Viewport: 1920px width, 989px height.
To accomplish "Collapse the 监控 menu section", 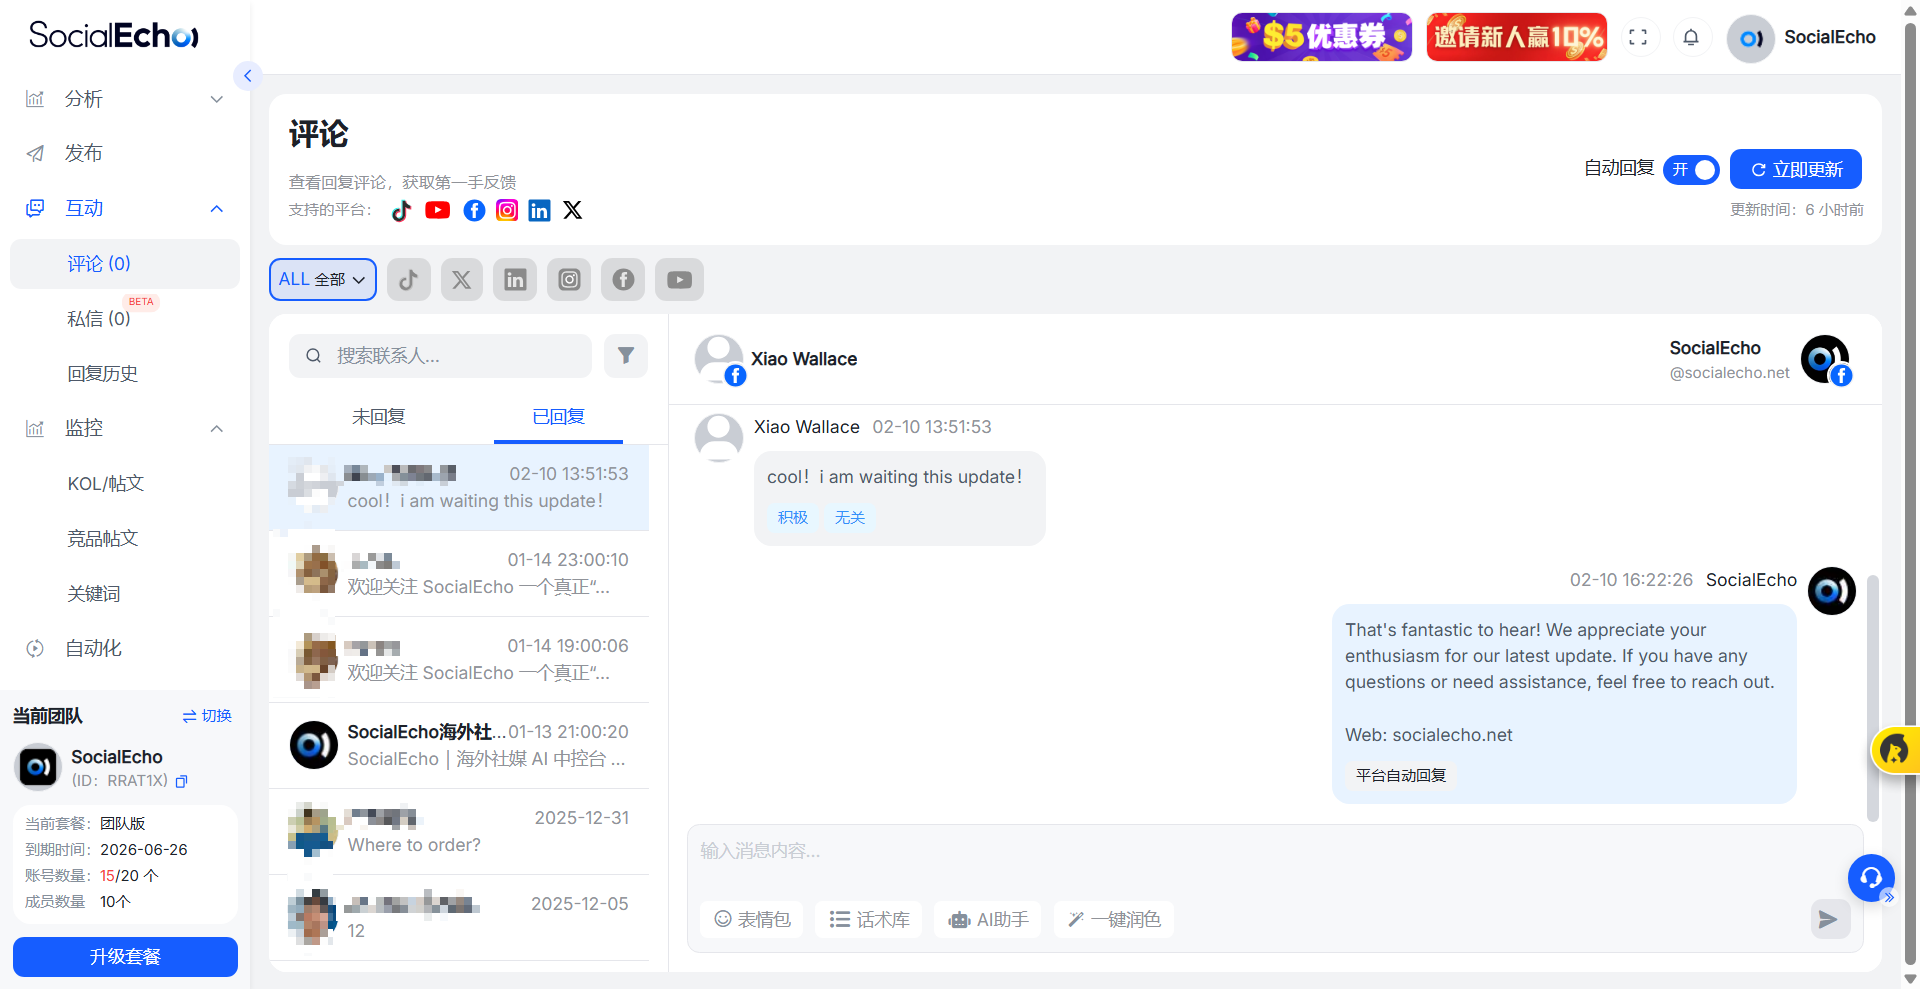I will 125,428.
